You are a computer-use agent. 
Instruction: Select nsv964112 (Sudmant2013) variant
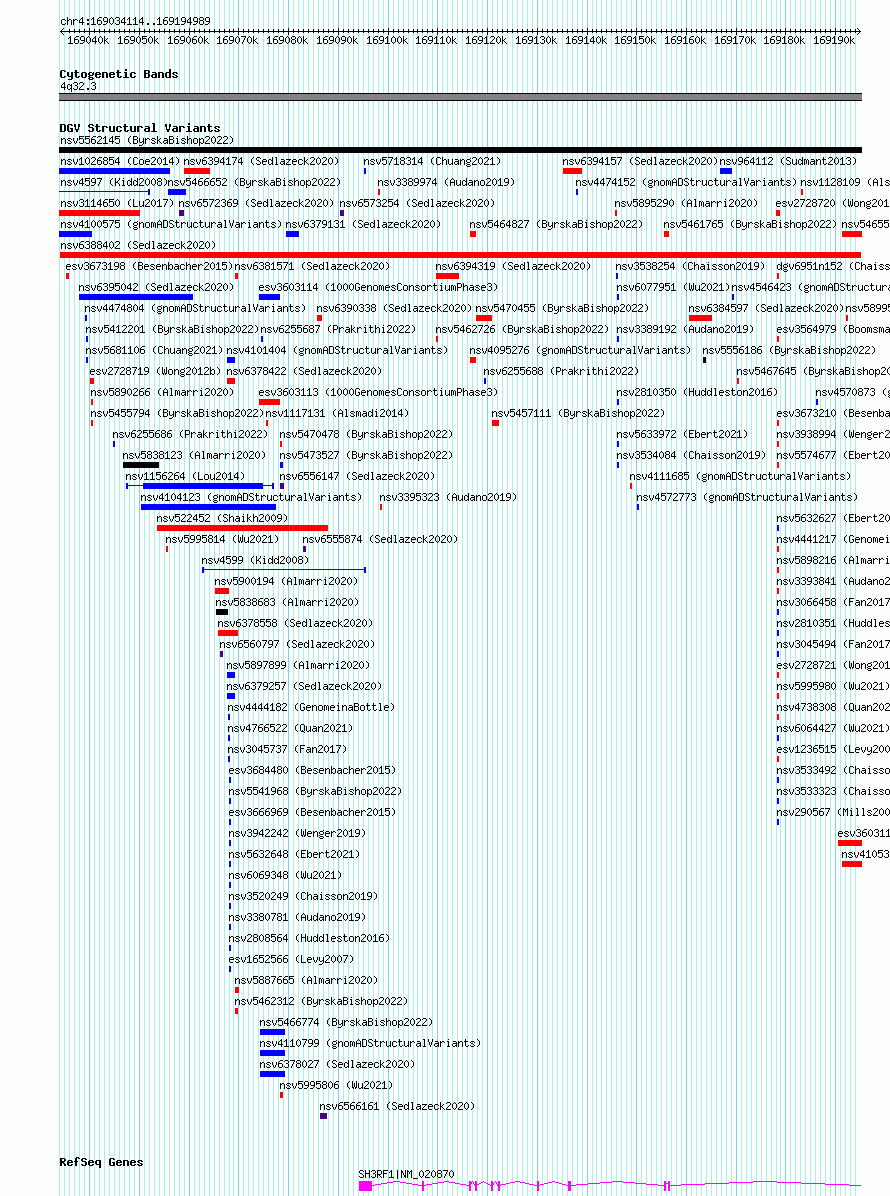click(789, 162)
